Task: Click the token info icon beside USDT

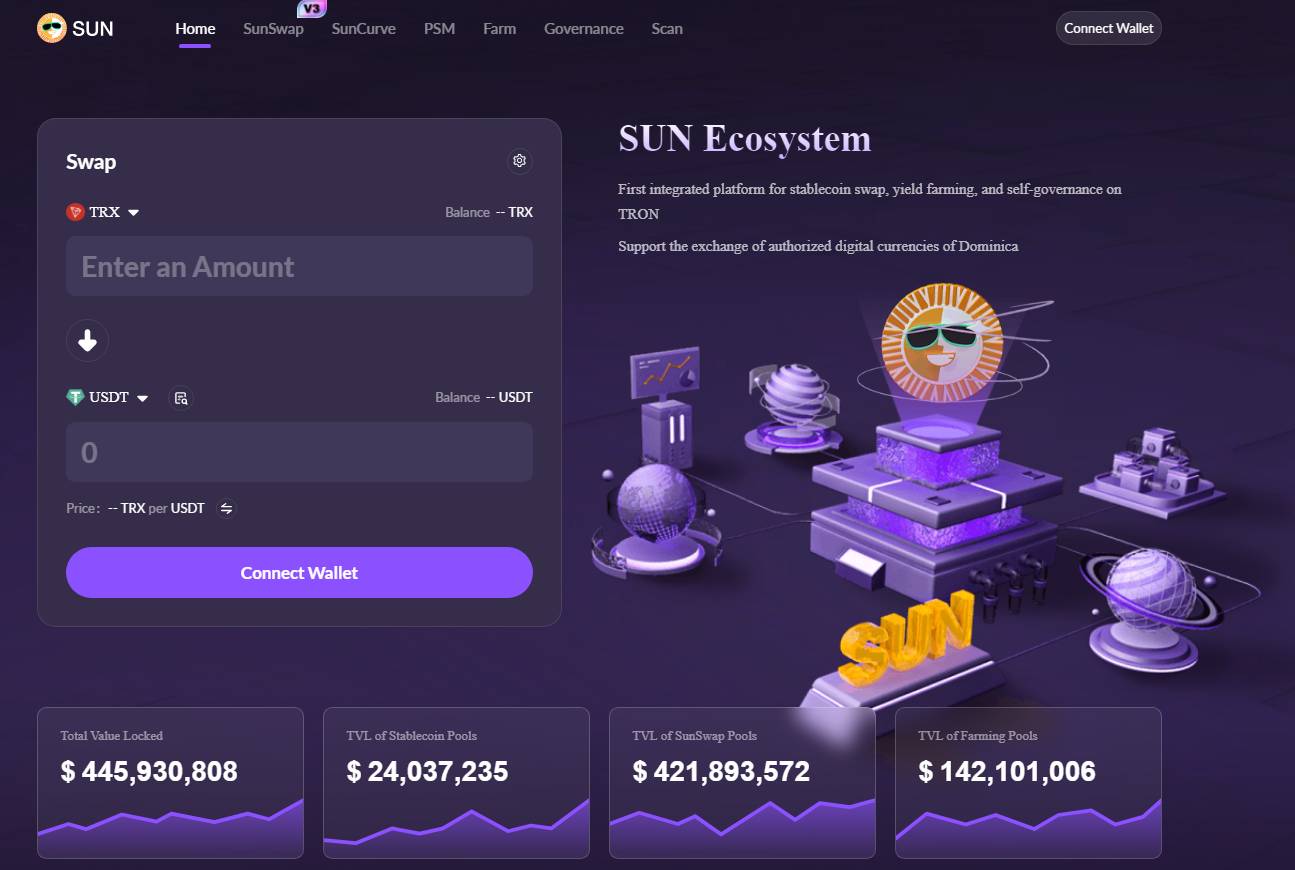Action: [x=181, y=398]
